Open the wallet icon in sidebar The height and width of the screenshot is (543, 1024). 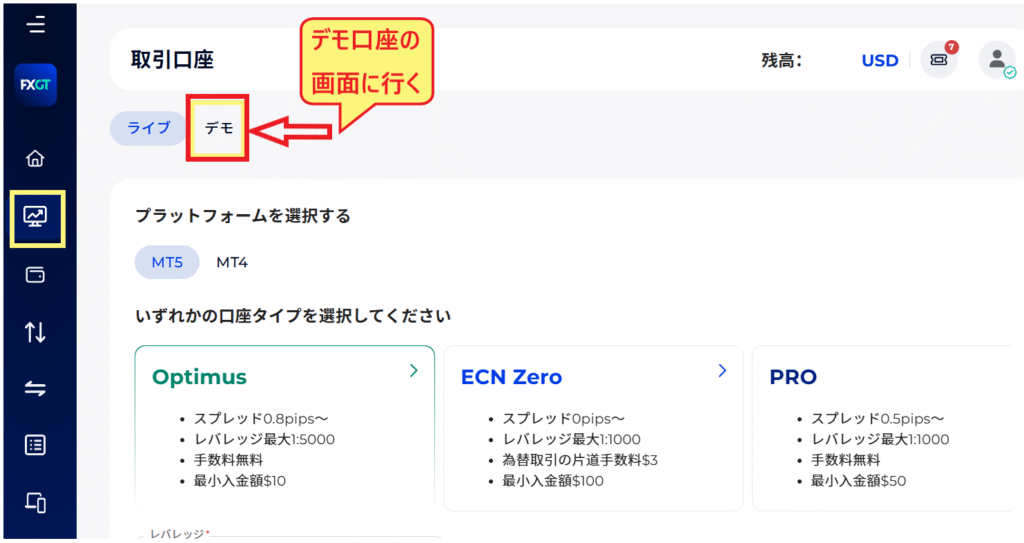point(36,275)
